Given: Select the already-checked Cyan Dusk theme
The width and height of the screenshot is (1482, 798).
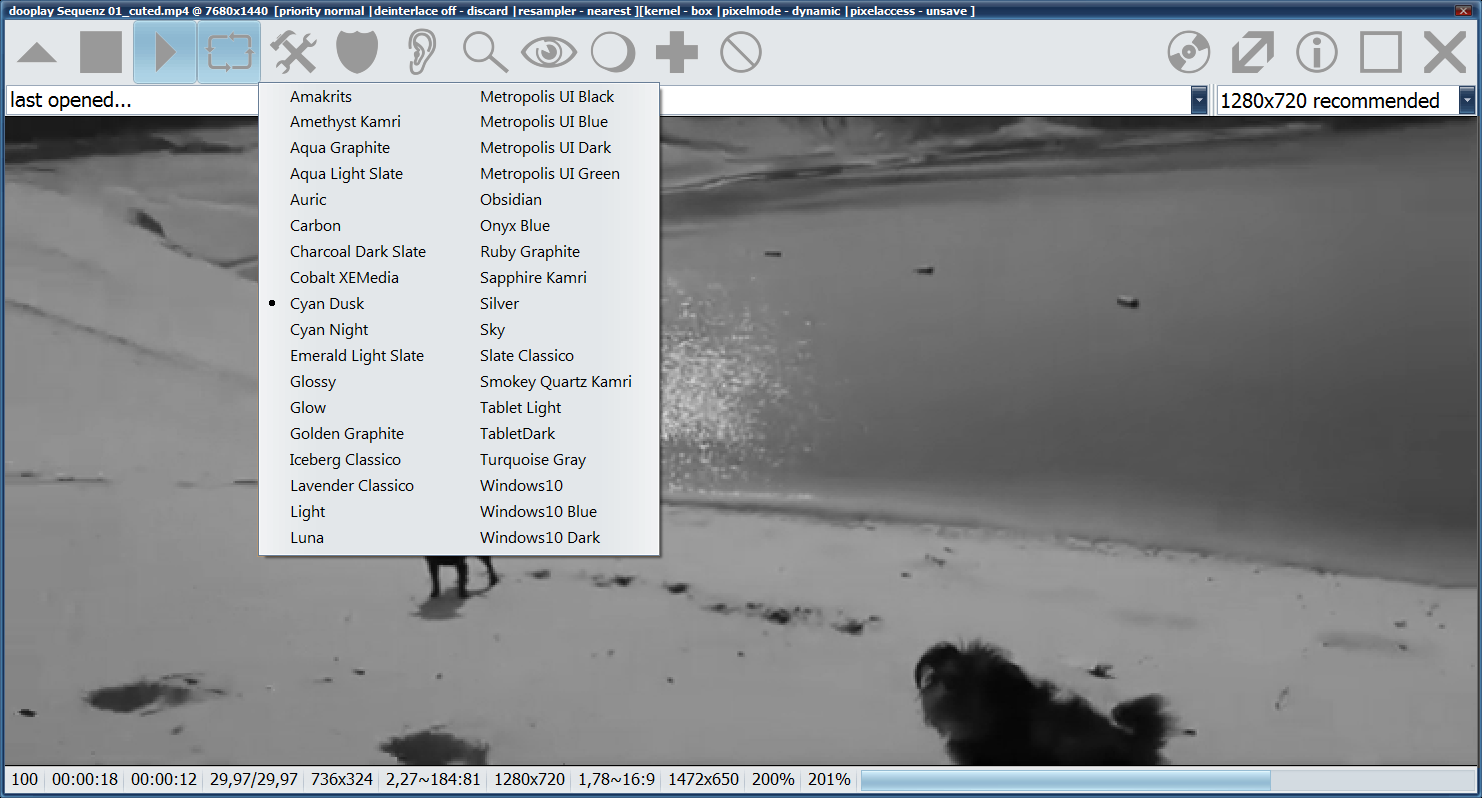Looking at the screenshot, I should pyautogui.click(x=327, y=304).
